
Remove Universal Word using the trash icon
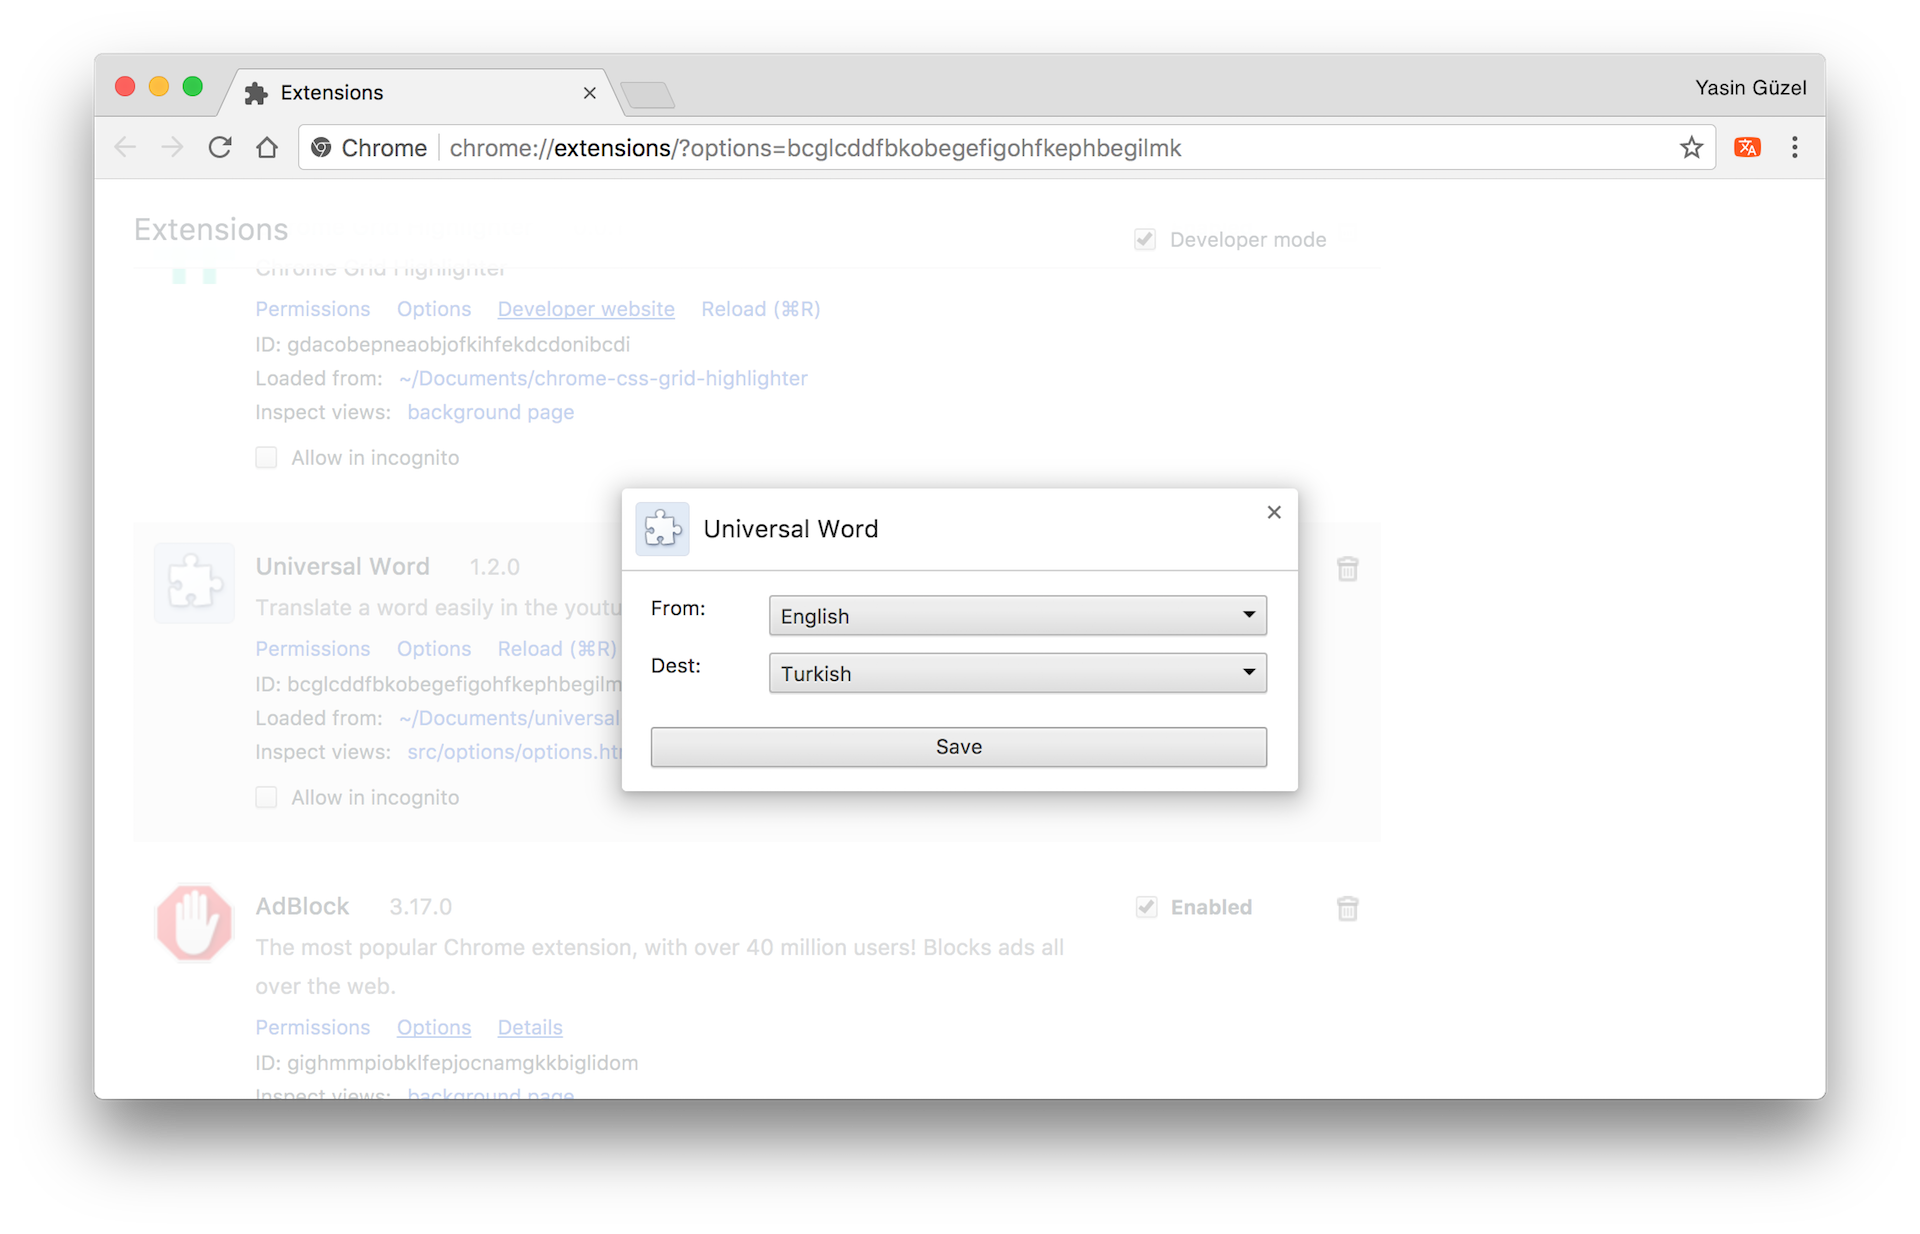tap(1347, 569)
